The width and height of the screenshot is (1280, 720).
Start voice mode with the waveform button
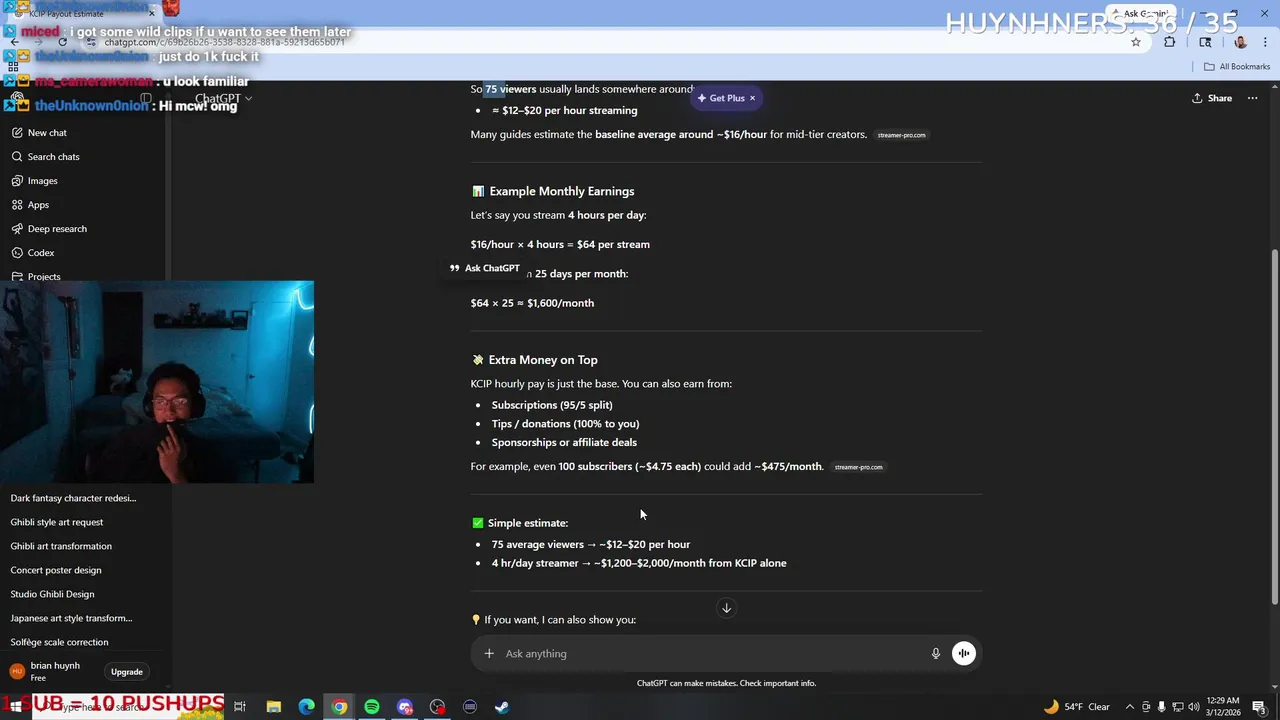(x=964, y=654)
